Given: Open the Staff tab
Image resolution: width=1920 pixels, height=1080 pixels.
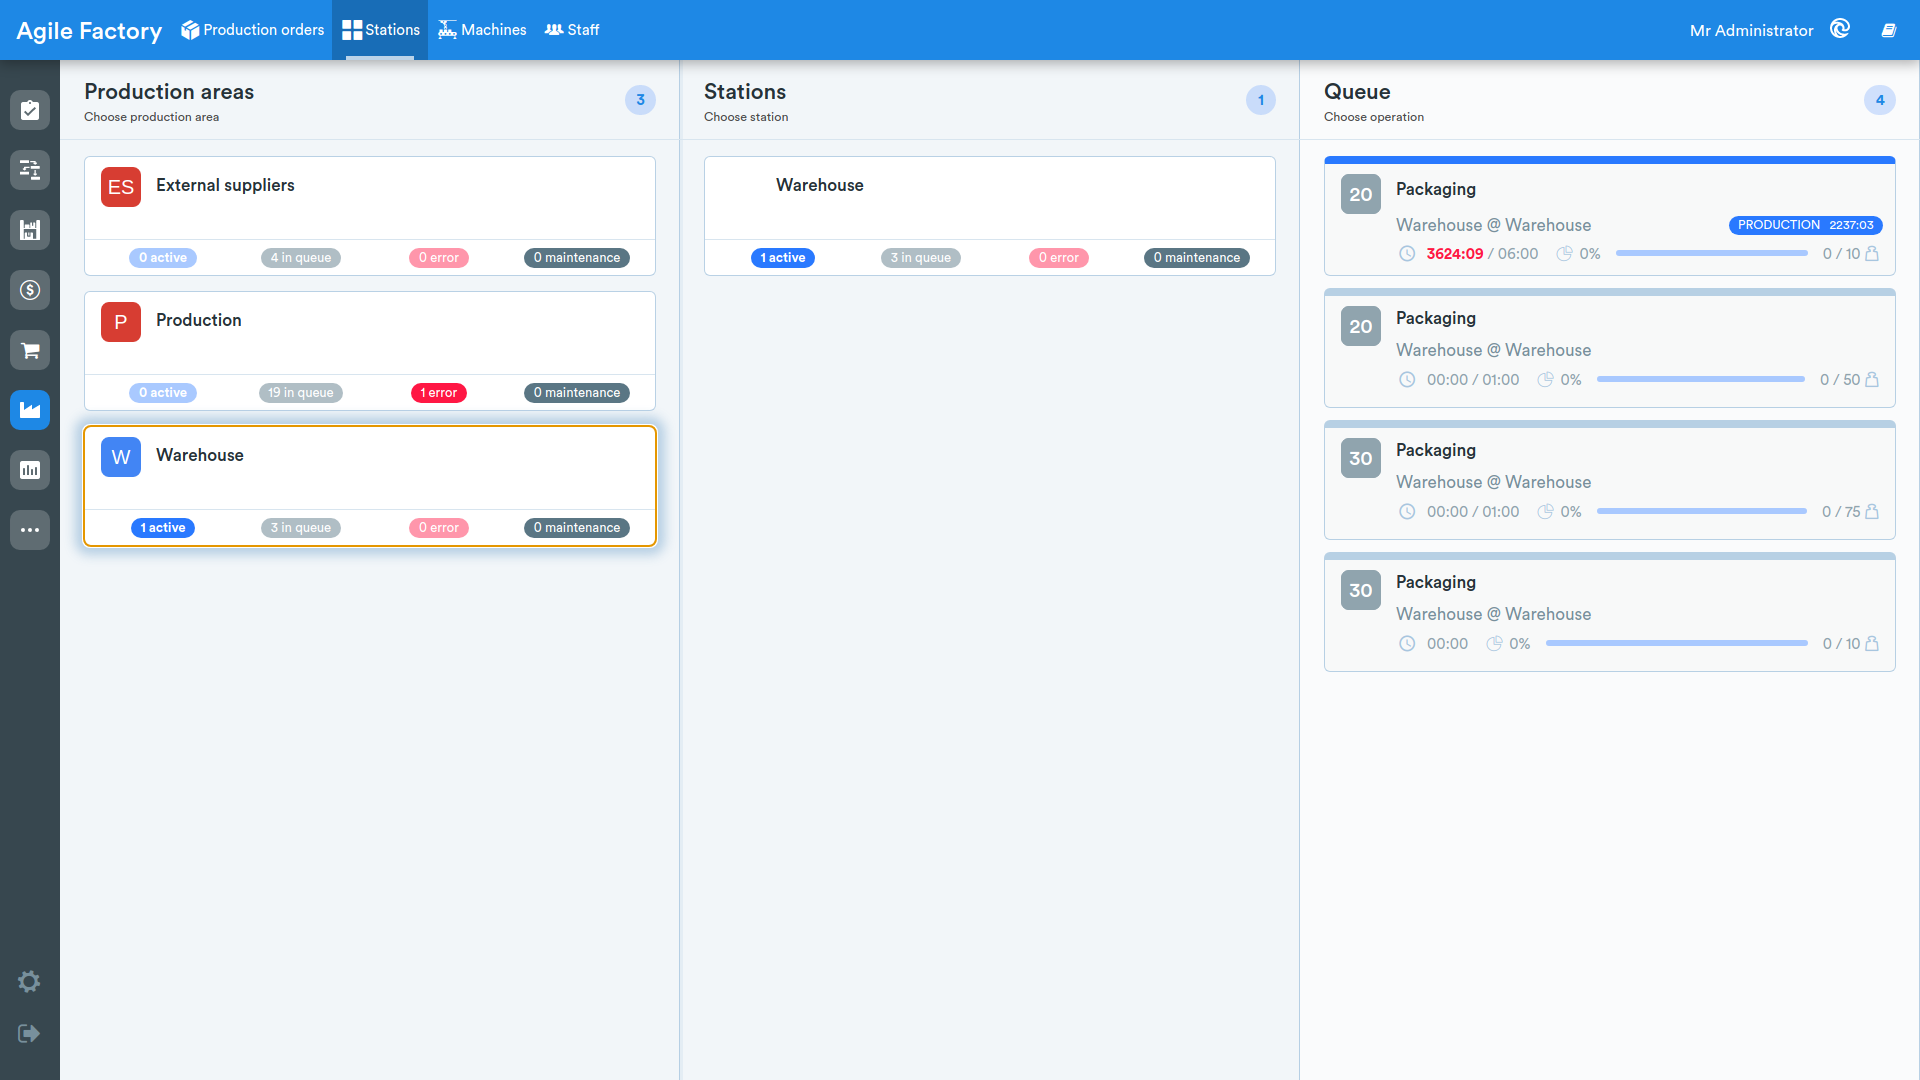Looking at the screenshot, I should pos(572,30).
